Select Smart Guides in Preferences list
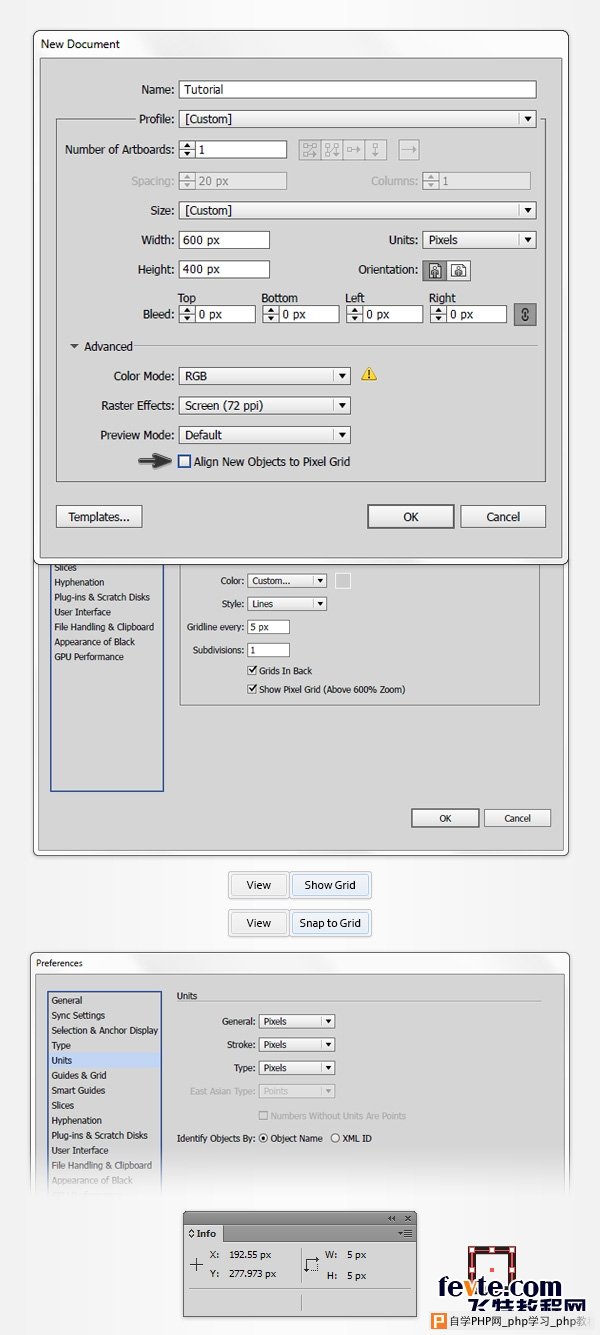This screenshot has width=600, height=1335. pos(78,1090)
